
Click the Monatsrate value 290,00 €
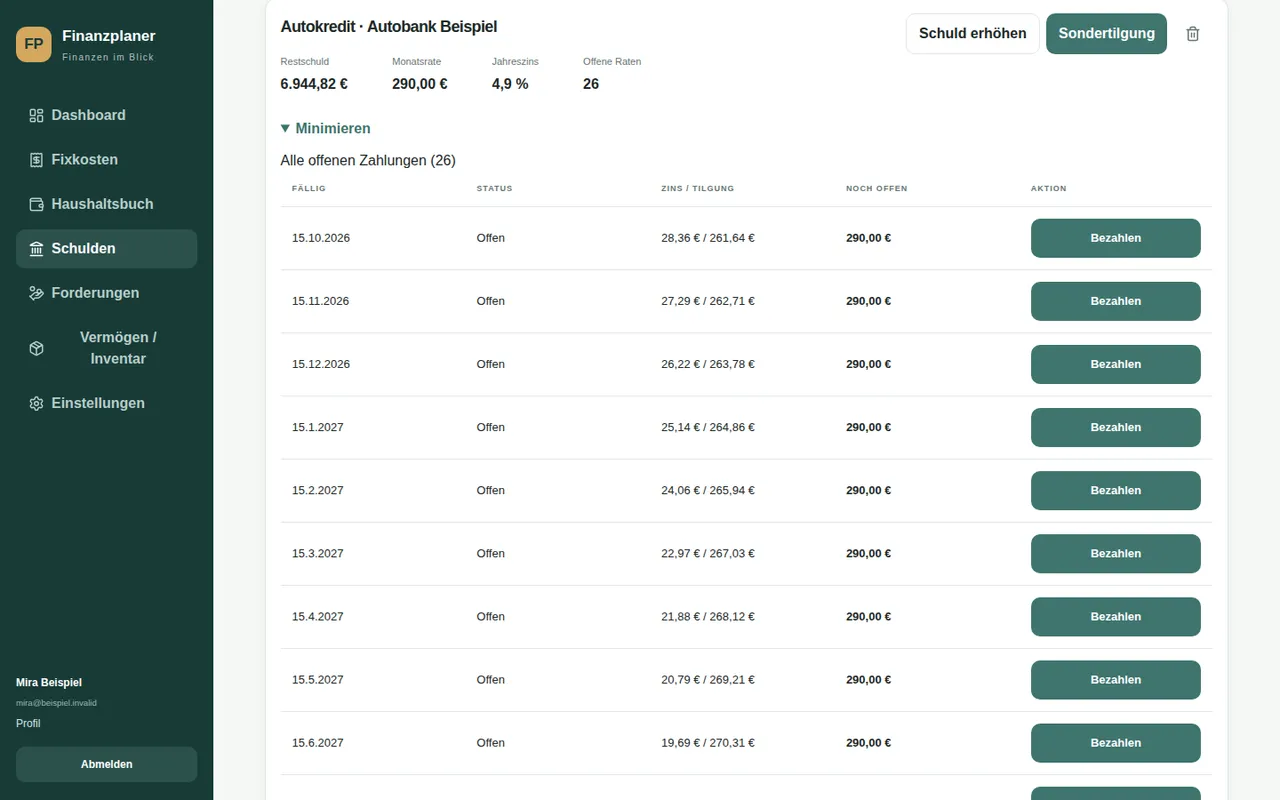420,84
